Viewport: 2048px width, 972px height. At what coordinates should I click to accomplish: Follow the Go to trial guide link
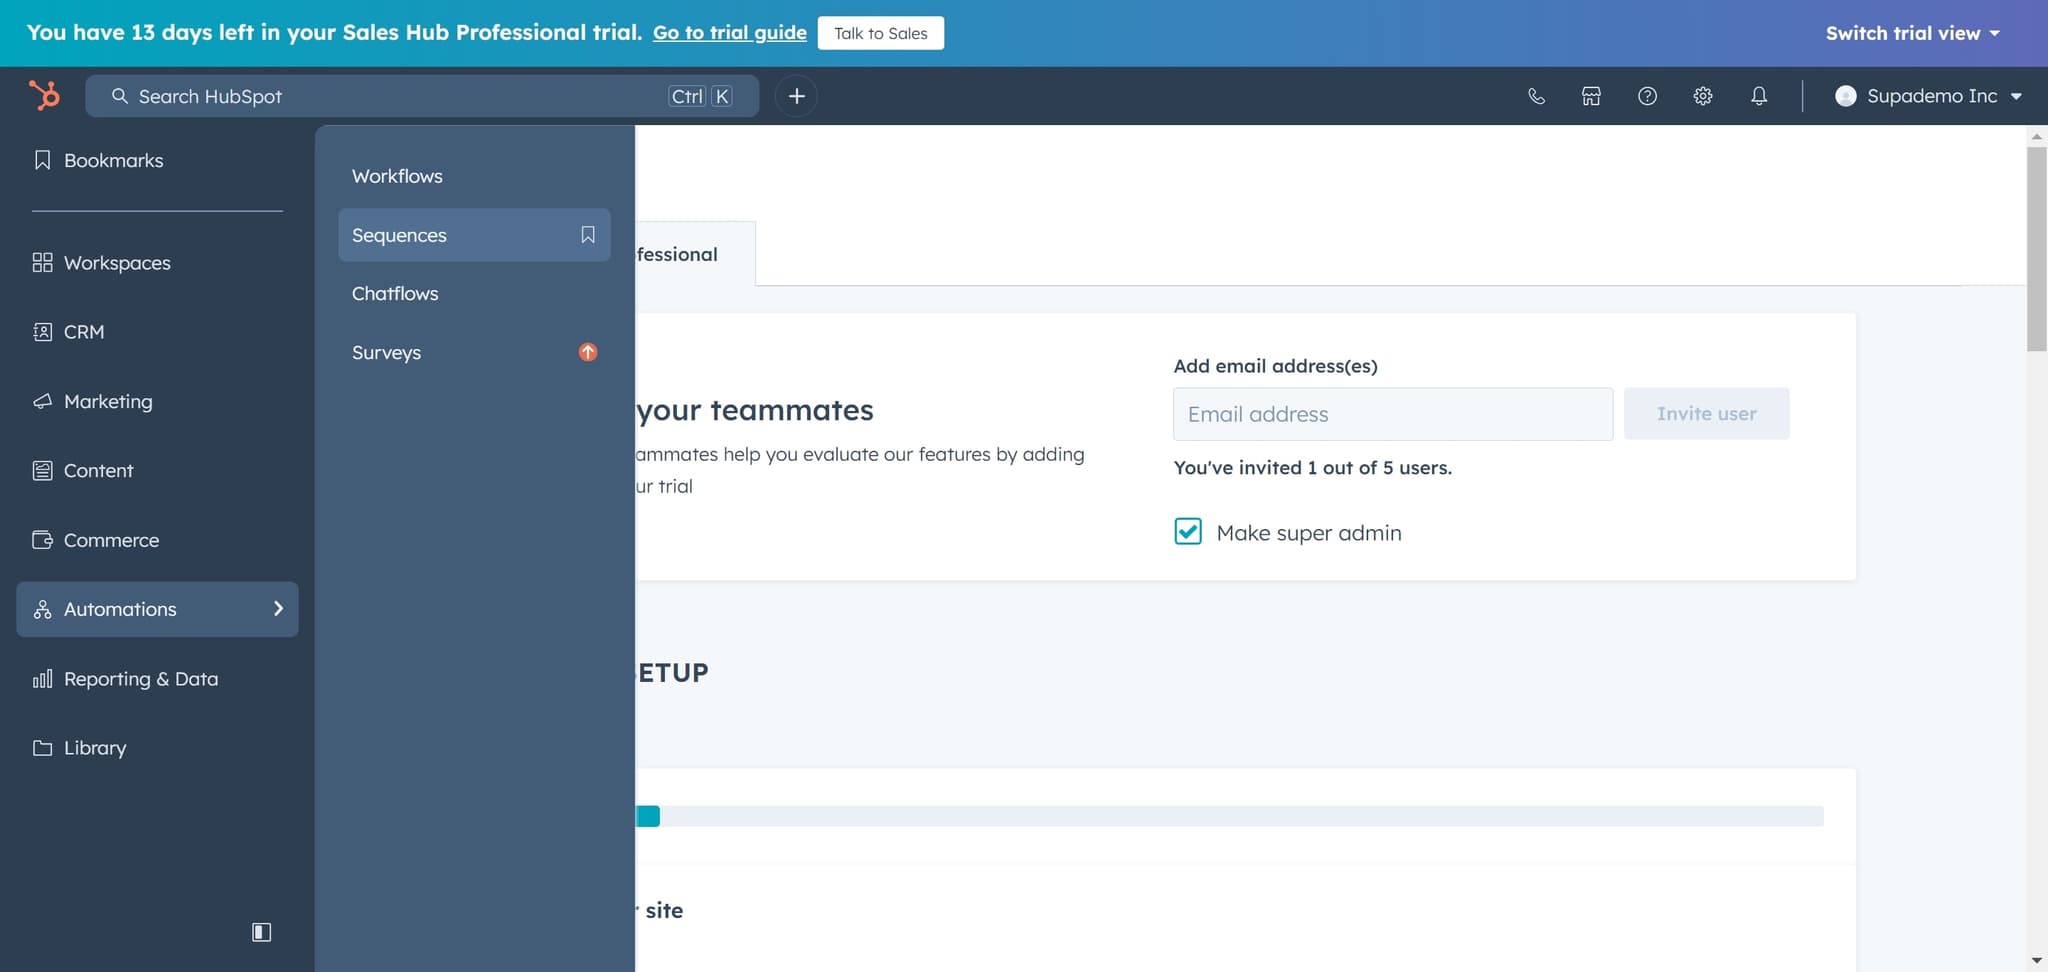[x=729, y=33]
